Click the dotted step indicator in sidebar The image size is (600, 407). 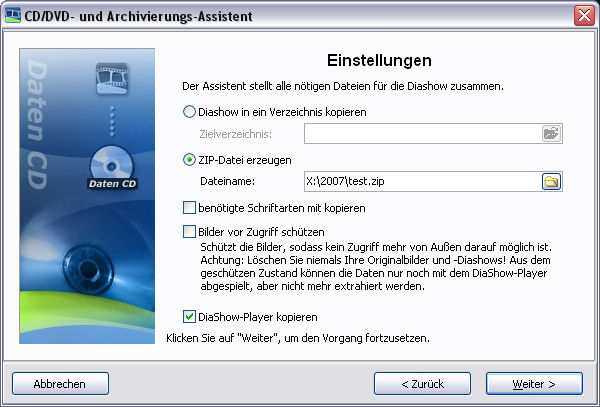pyautogui.click(x=111, y=118)
